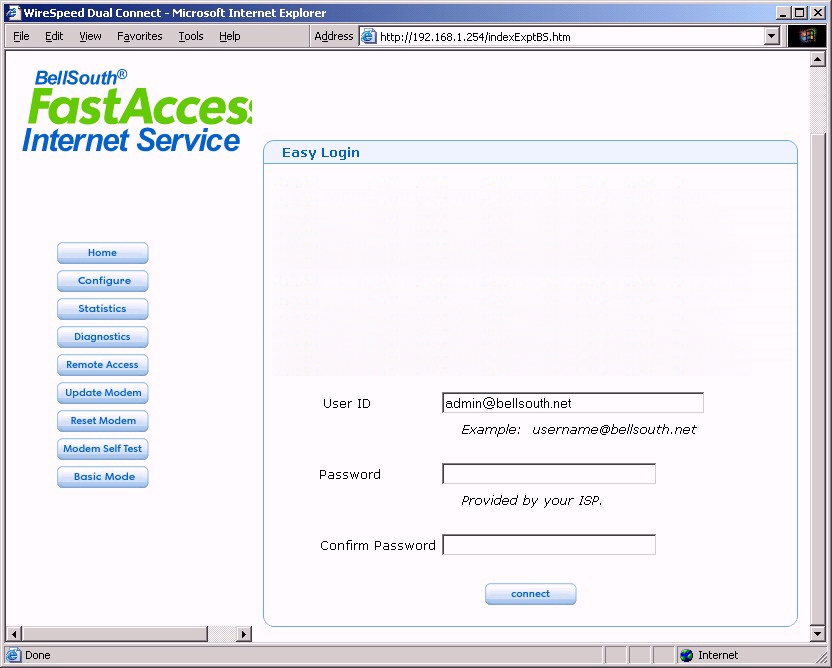Open the File menu
This screenshot has width=832, height=668.
(21, 36)
